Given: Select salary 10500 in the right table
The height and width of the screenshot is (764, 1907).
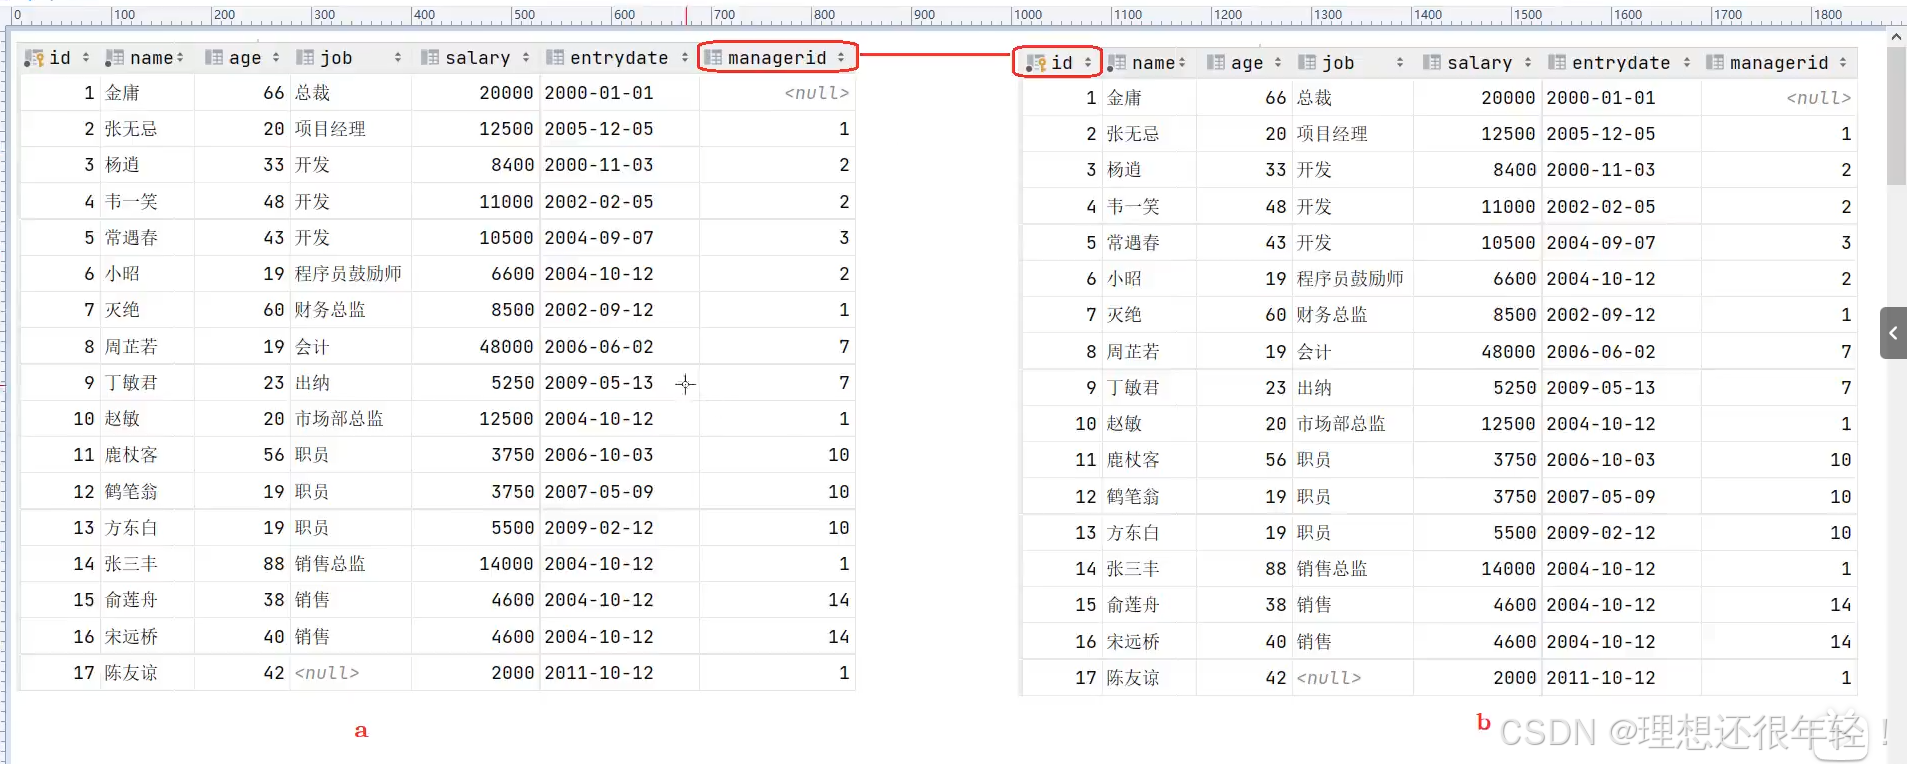Looking at the screenshot, I should point(1508,243).
